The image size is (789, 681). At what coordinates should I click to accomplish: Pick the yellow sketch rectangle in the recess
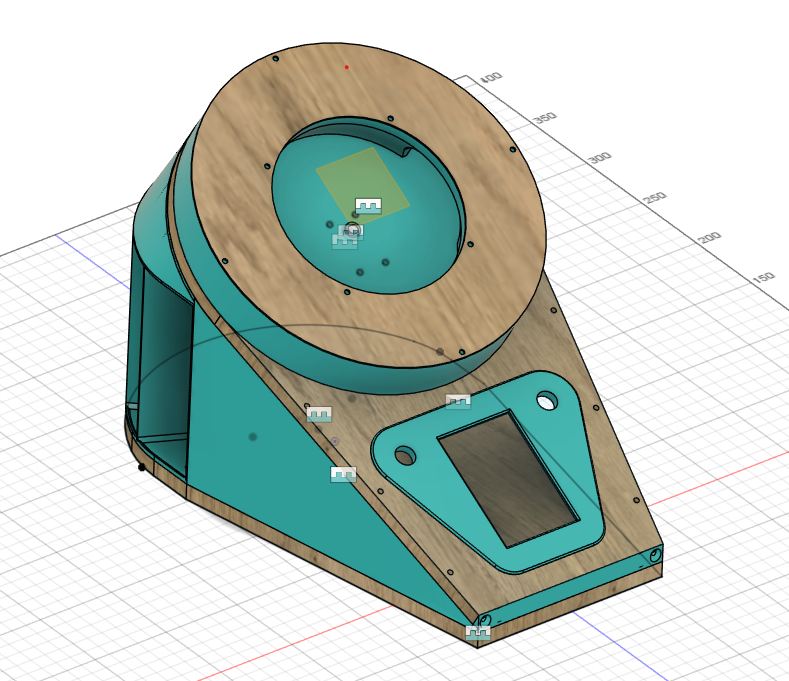click(x=362, y=185)
